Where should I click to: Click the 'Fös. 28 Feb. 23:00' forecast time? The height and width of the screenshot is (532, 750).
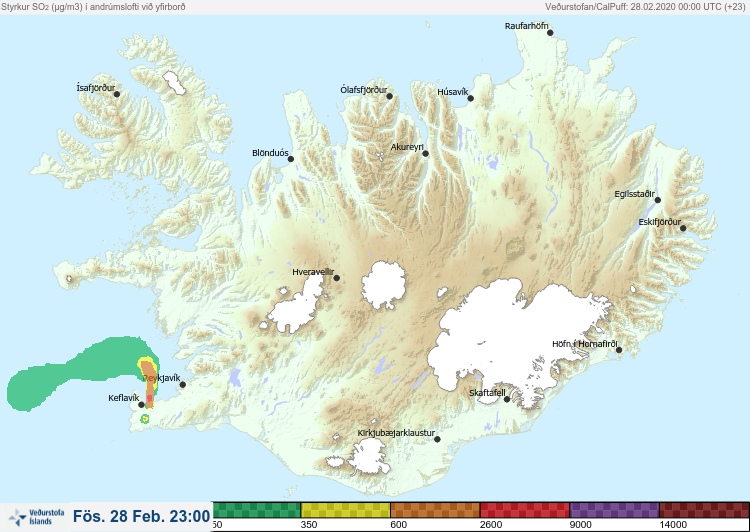pos(142,516)
